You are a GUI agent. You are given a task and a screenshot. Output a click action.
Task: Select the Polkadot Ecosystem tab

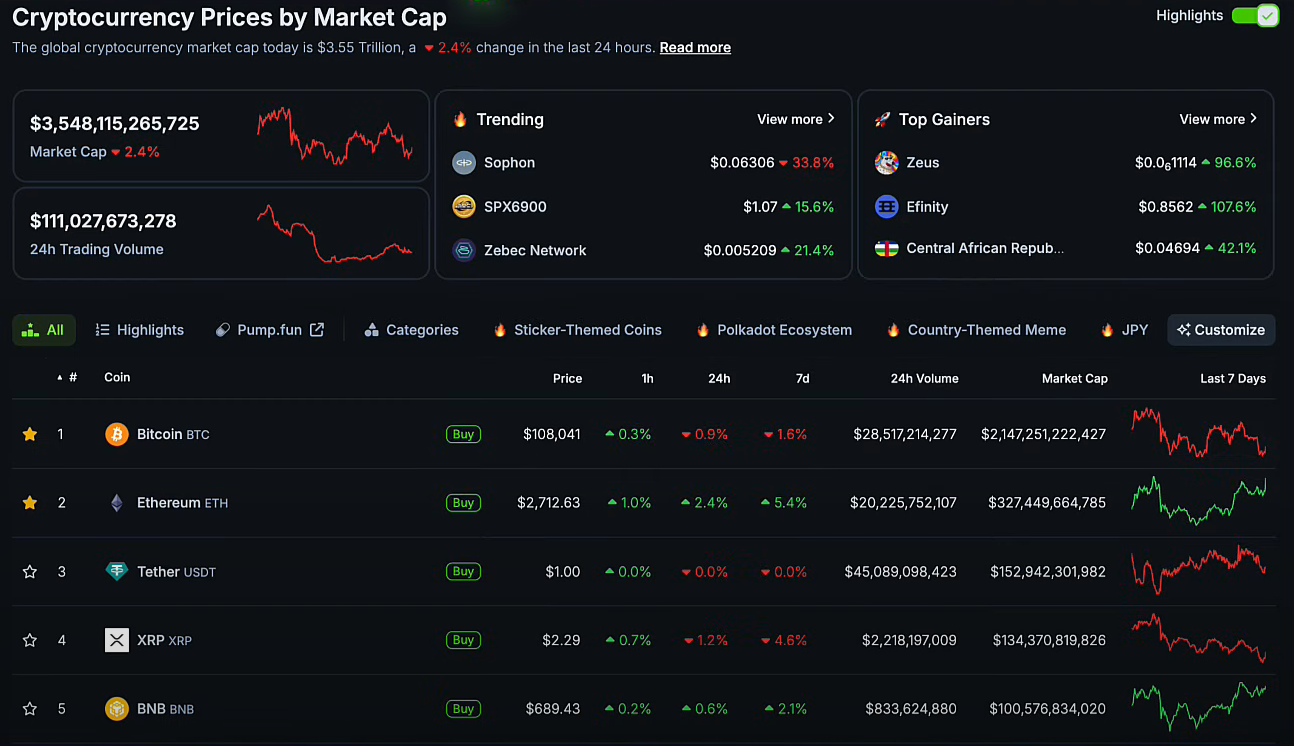tap(773, 330)
